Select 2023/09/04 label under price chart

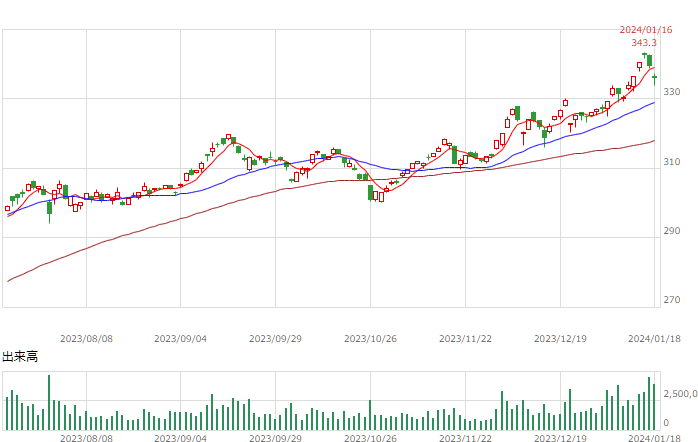180,339
